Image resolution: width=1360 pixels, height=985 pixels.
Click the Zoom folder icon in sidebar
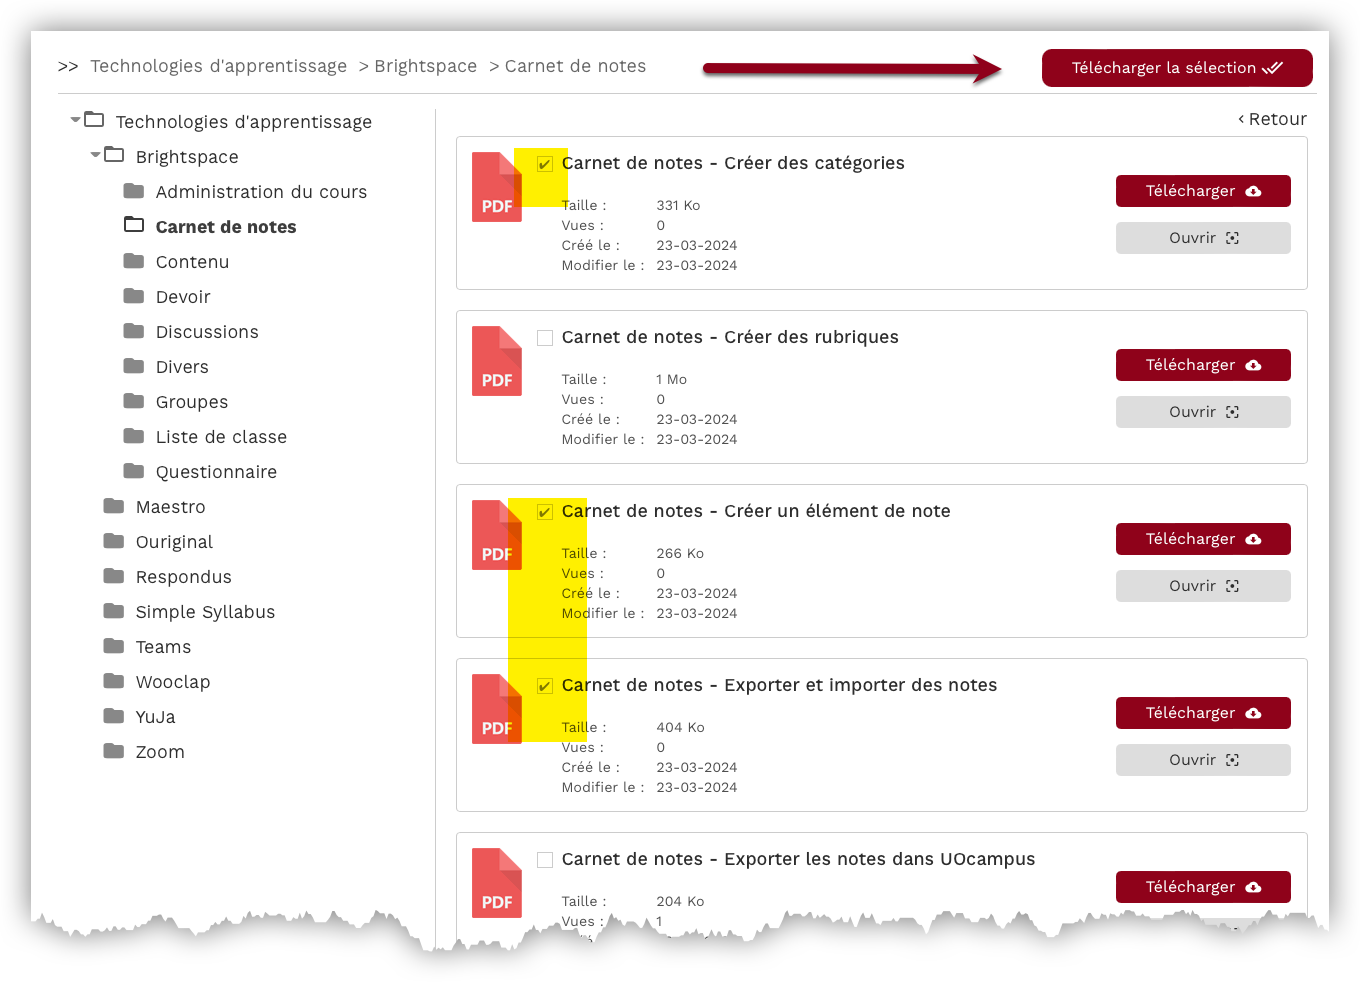coord(114,751)
